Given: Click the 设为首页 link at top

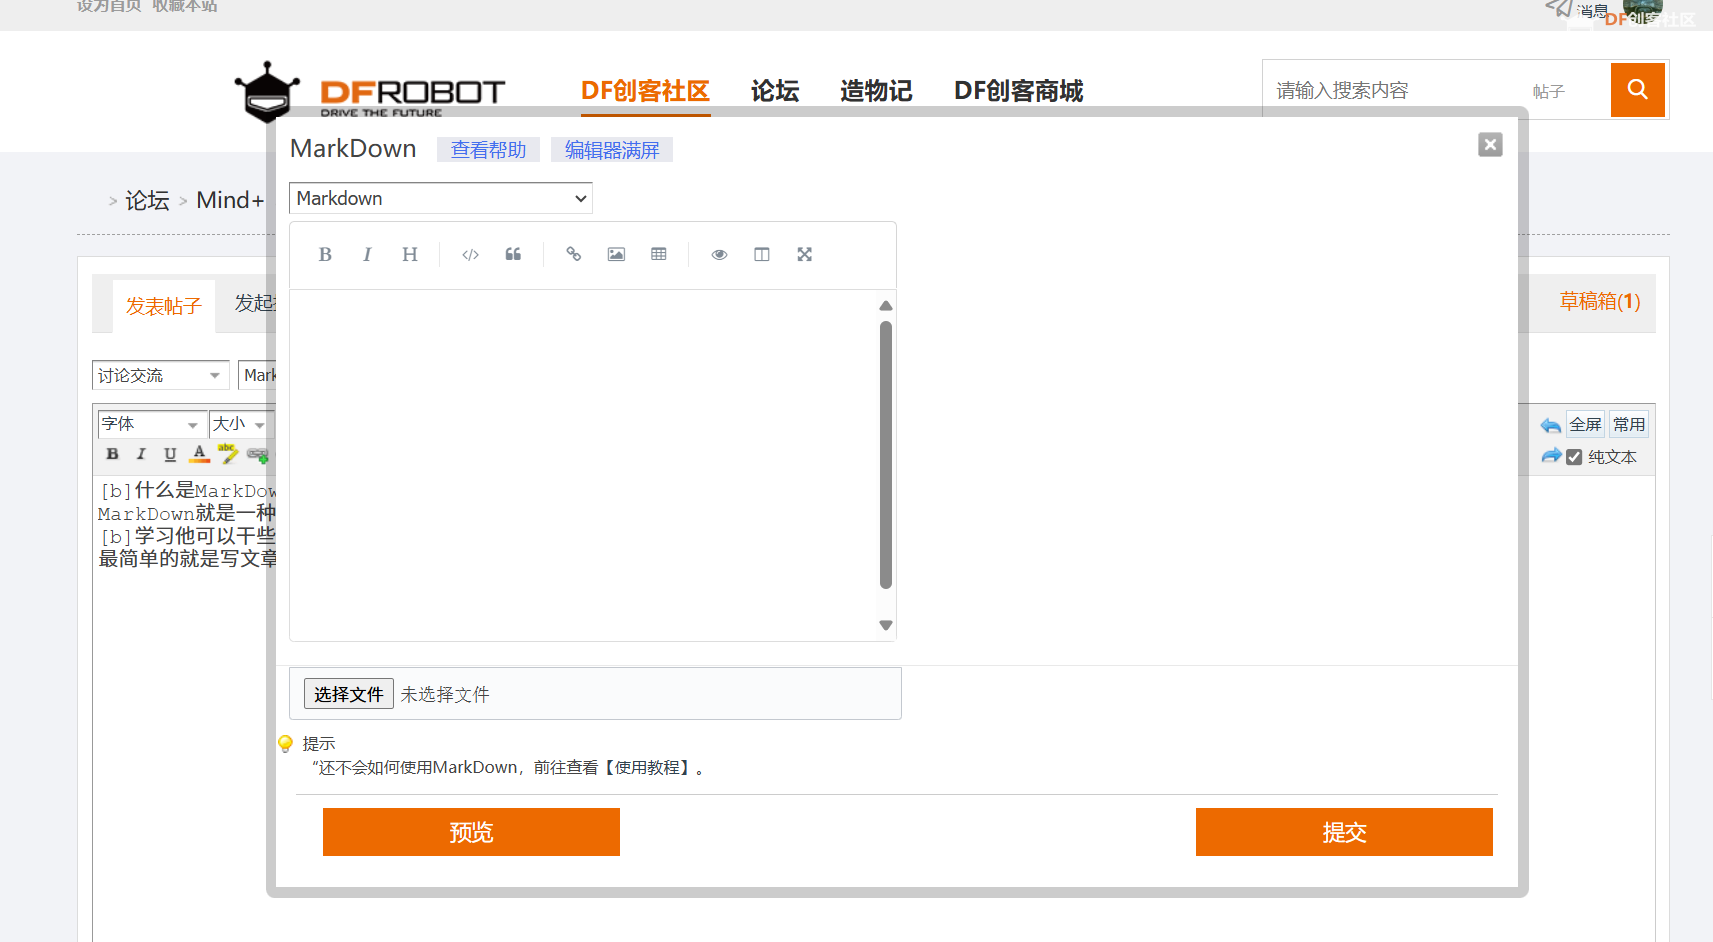Looking at the screenshot, I should pos(109,6).
